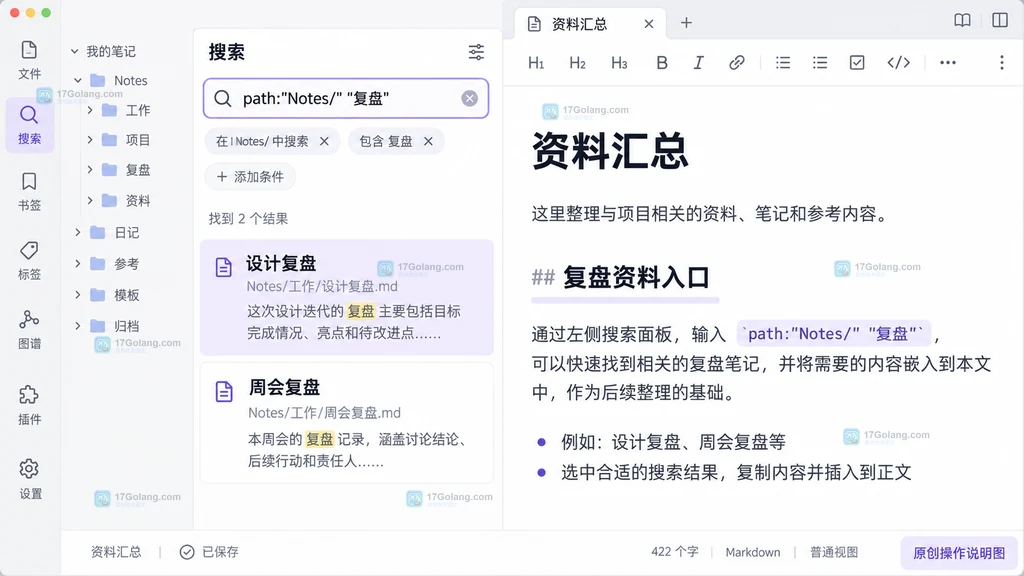1024x576 pixels.
Task: Click the 复盘资料入口 heading
Action: pyautogui.click(x=636, y=278)
